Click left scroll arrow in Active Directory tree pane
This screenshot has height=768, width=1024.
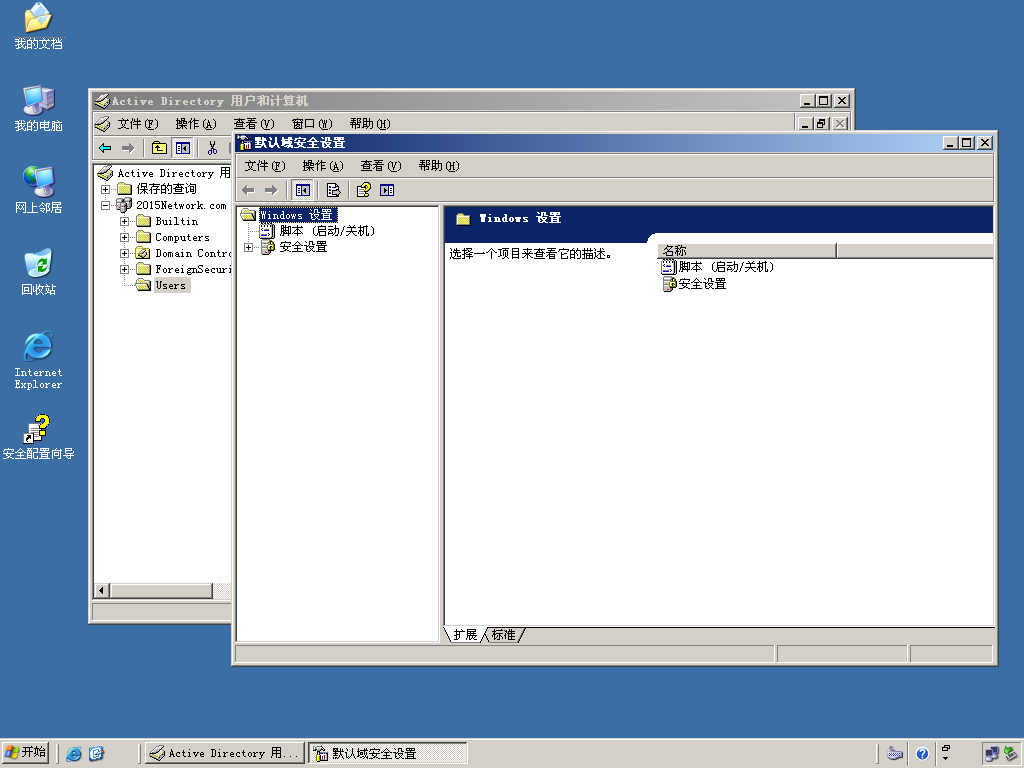click(x=101, y=591)
